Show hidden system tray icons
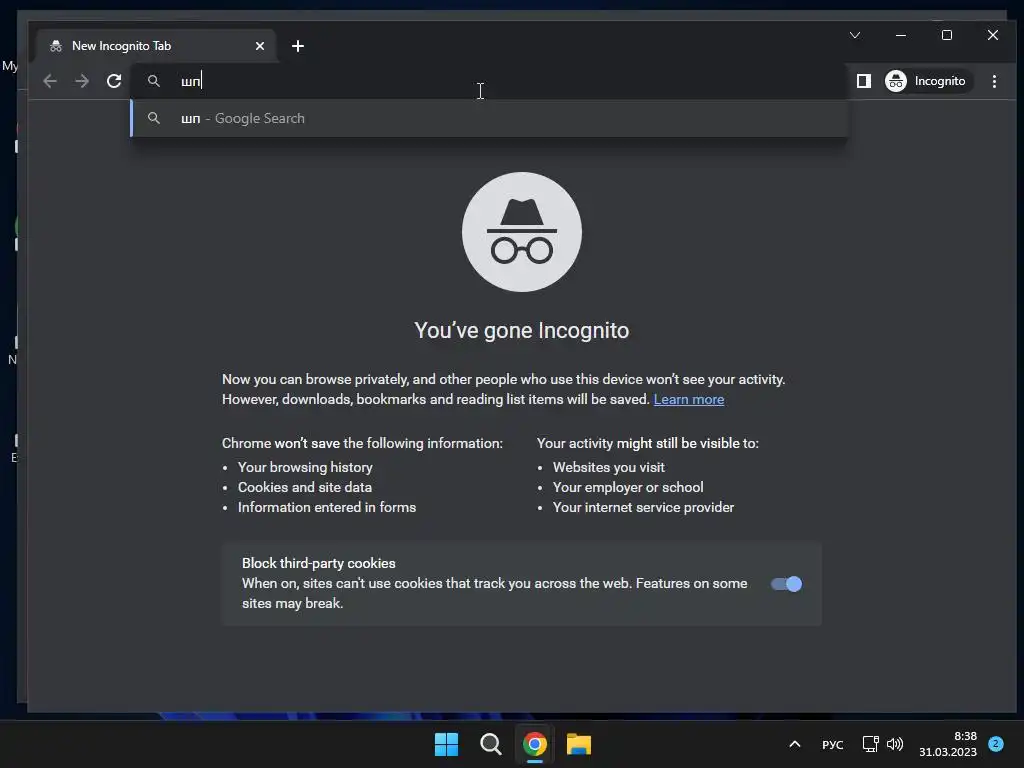 tap(795, 744)
